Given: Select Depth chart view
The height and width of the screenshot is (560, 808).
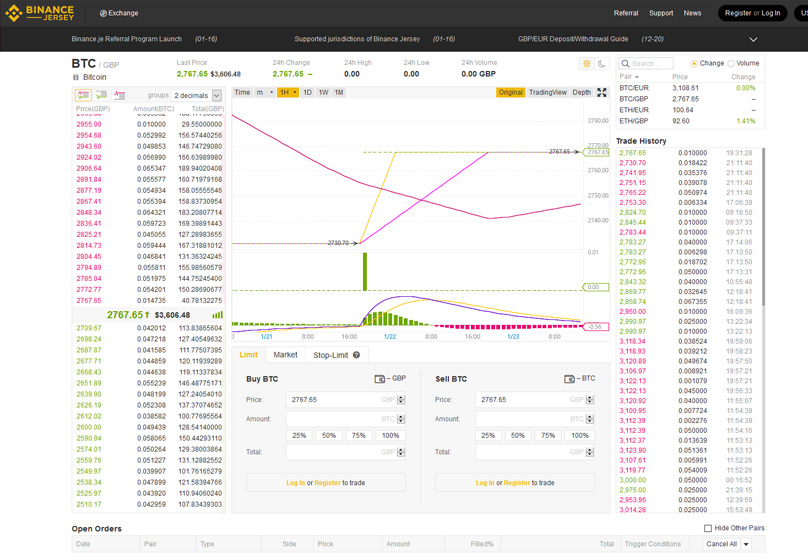Looking at the screenshot, I should pyautogui.click(x=582, y=92).
